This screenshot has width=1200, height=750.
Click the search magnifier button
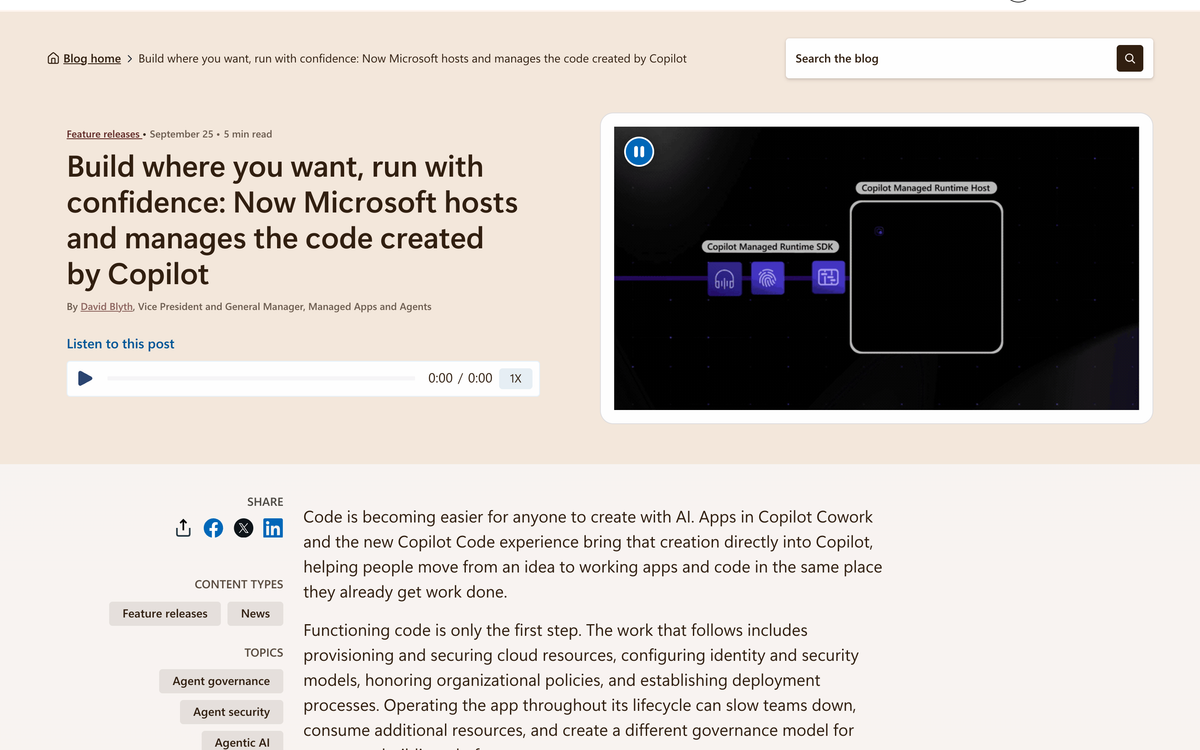point(1129,58)
